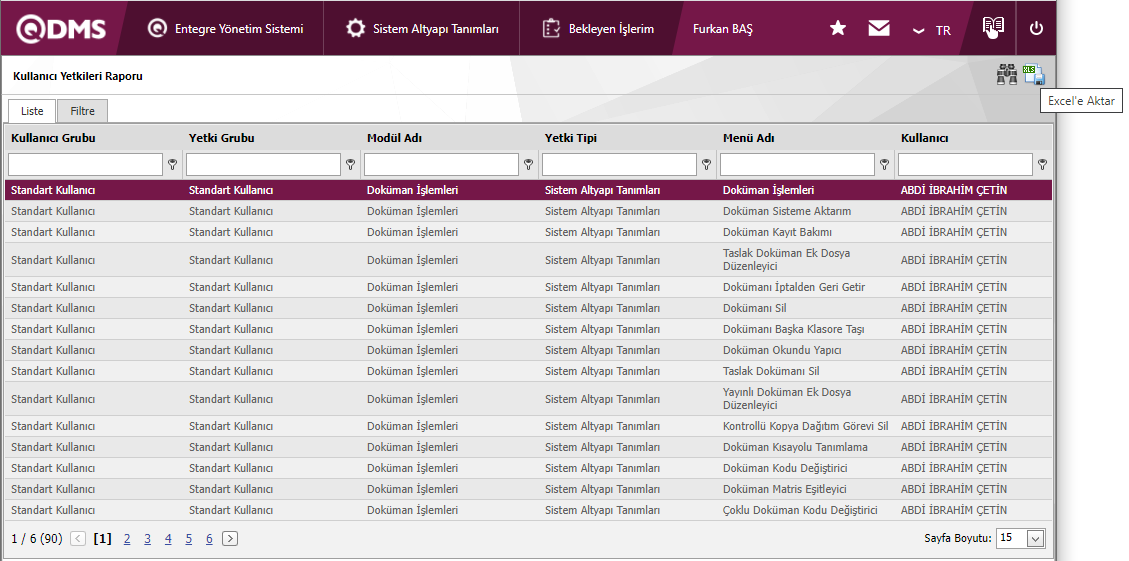The image size is (1129, 561).
Task: Click the binoculars search icon
Action: [1006, 75]
